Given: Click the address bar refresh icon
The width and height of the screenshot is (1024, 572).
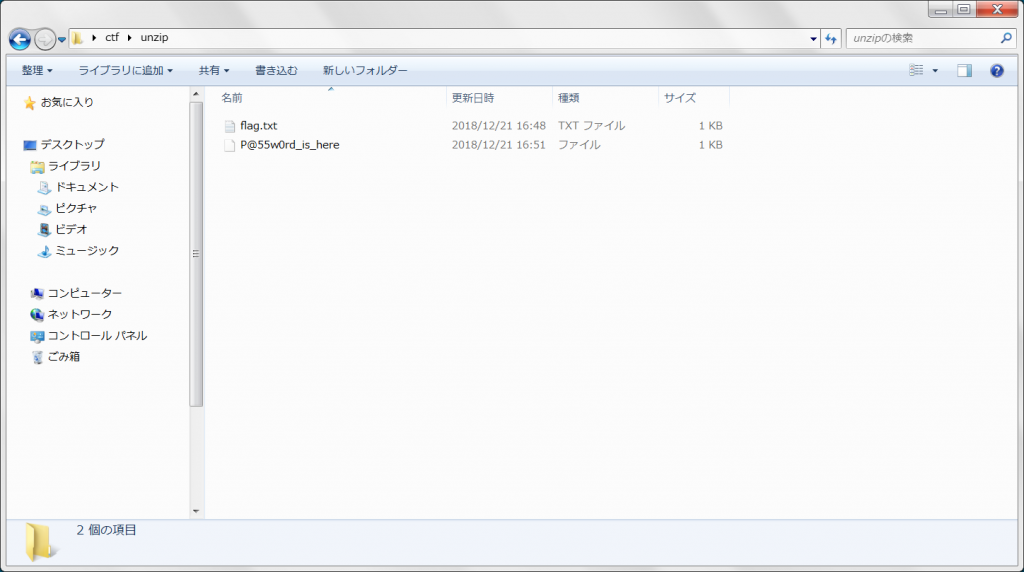Looking at the screenshot, I should (831, 39).
